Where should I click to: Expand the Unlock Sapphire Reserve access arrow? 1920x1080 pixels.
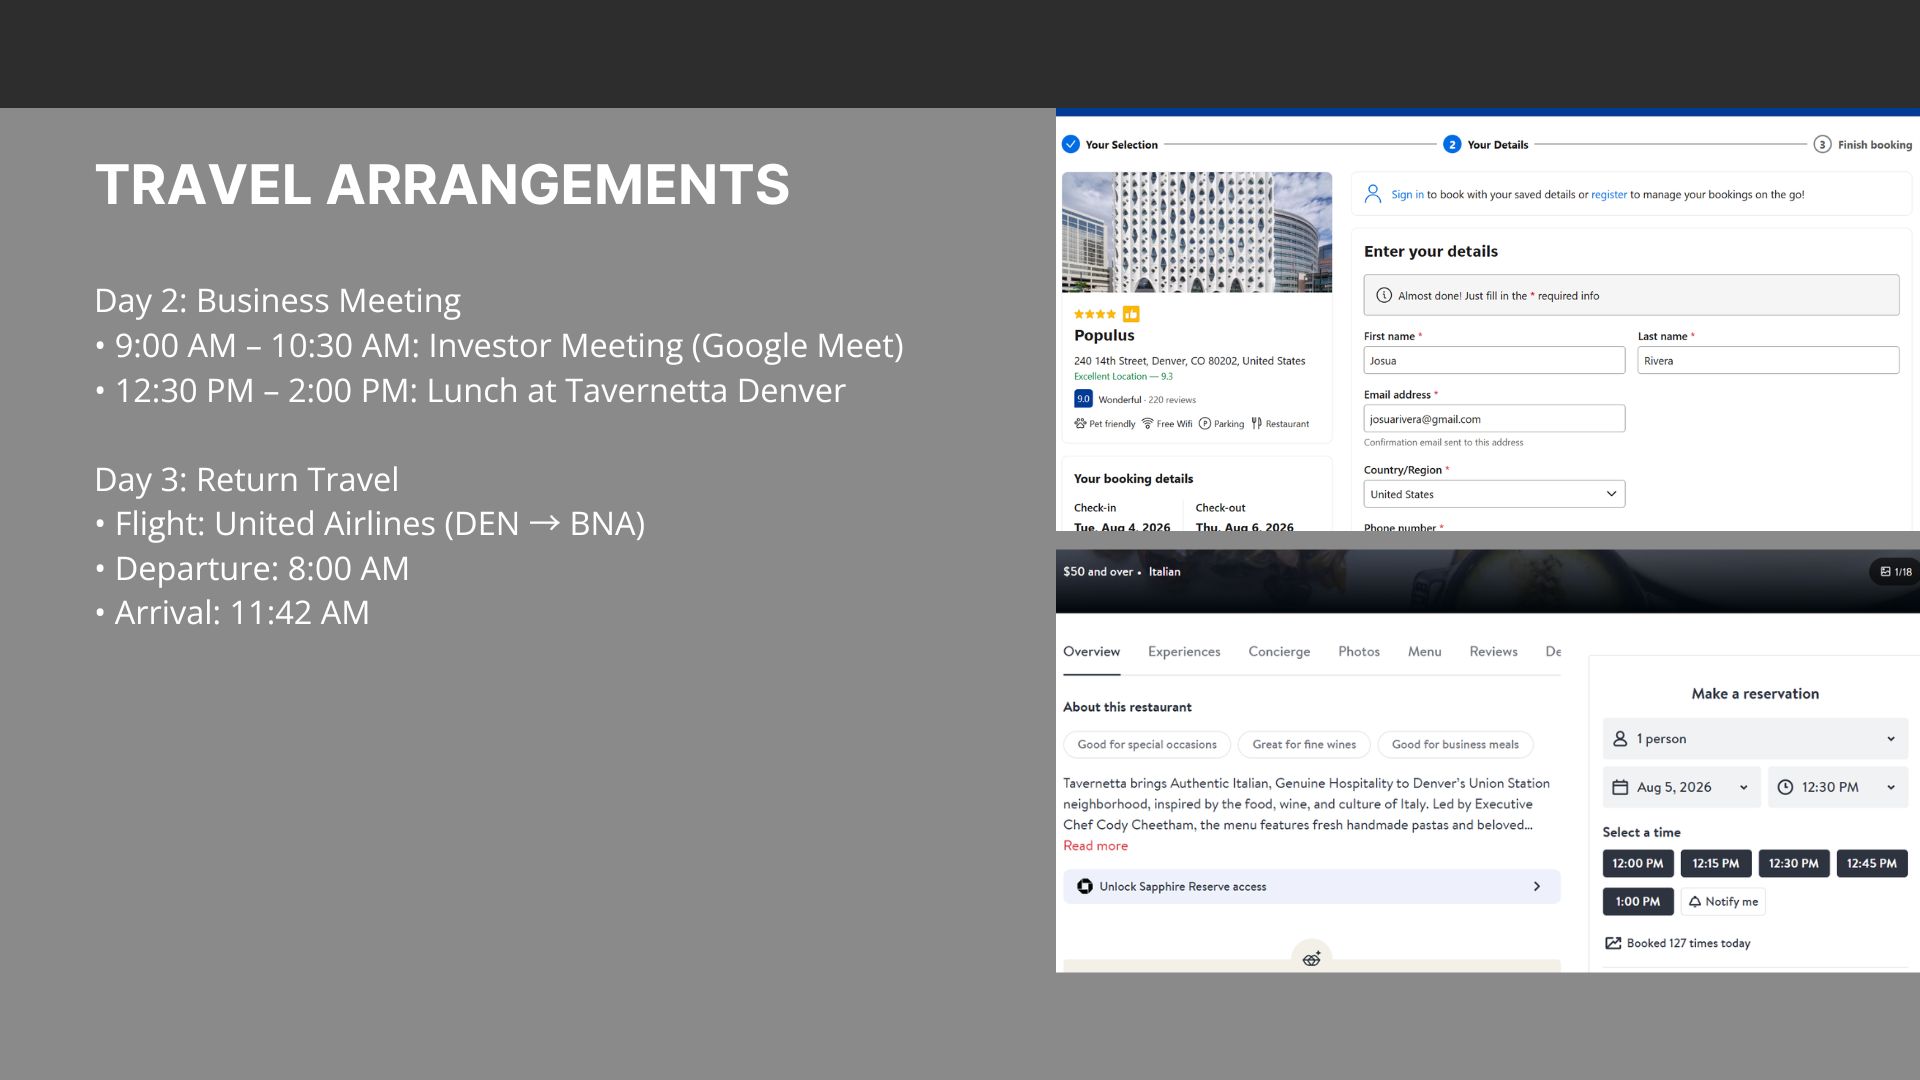(1537, 886)
